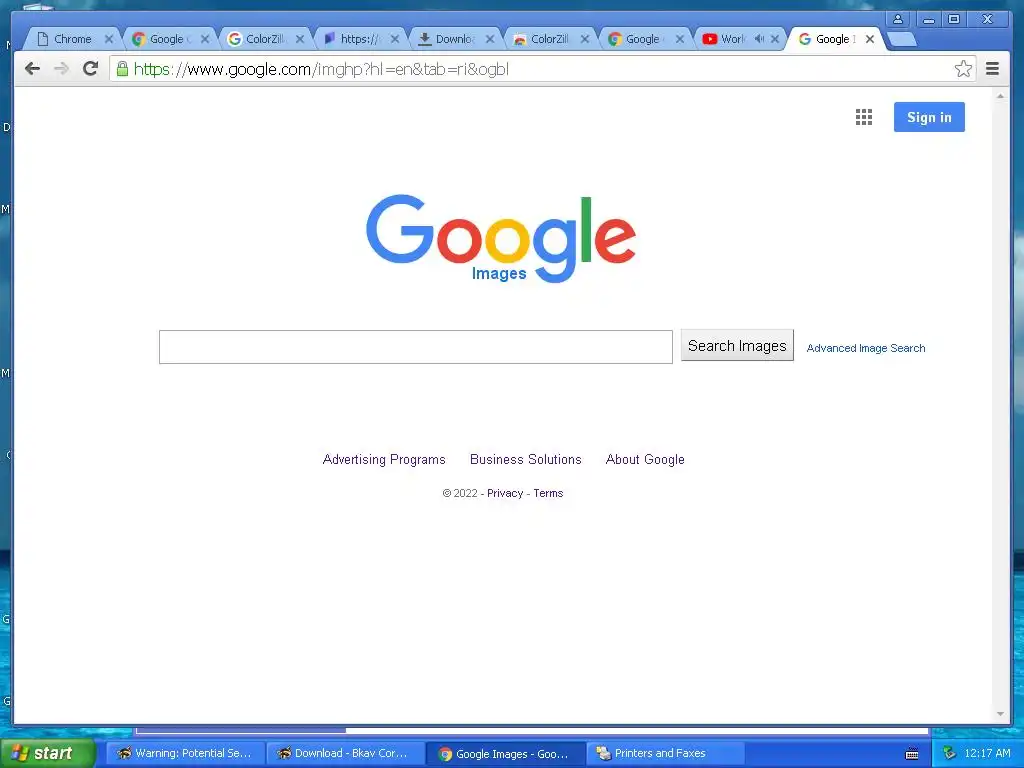Click the forward navigation arrow

click(x=61, y=69)
